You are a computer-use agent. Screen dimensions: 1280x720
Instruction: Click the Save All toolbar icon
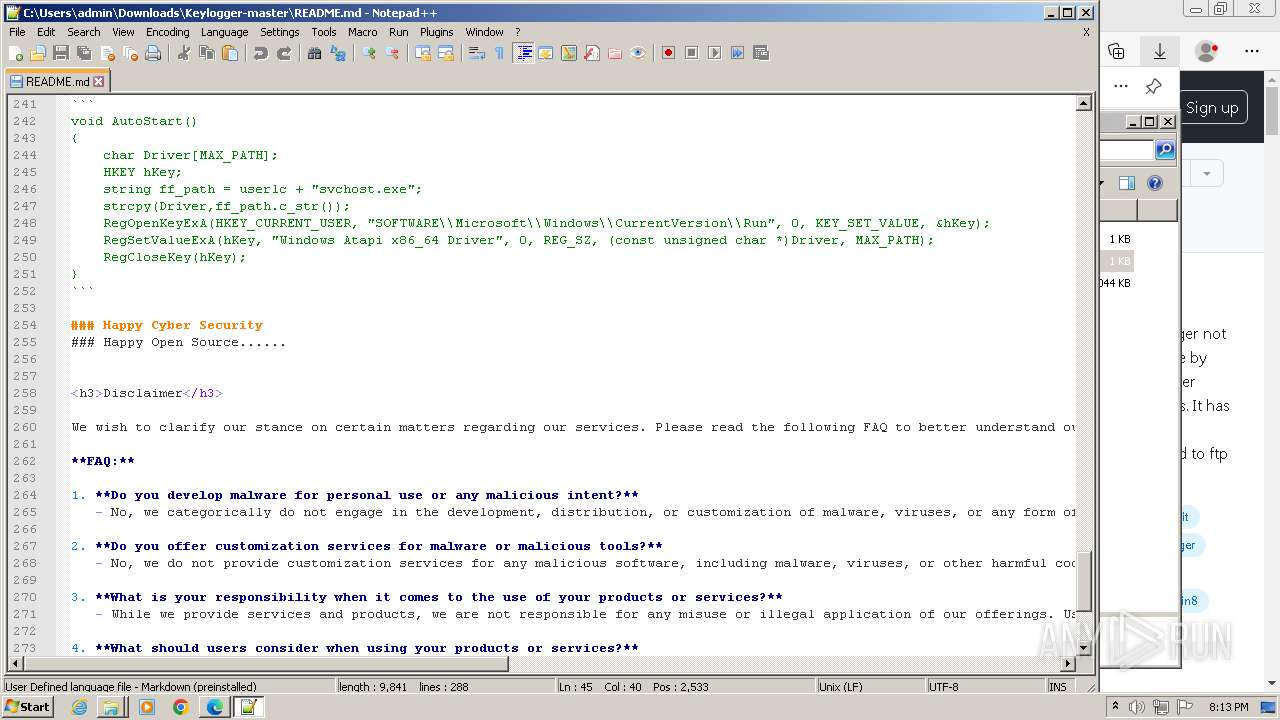pyautogui.click(x=84, y=53)
